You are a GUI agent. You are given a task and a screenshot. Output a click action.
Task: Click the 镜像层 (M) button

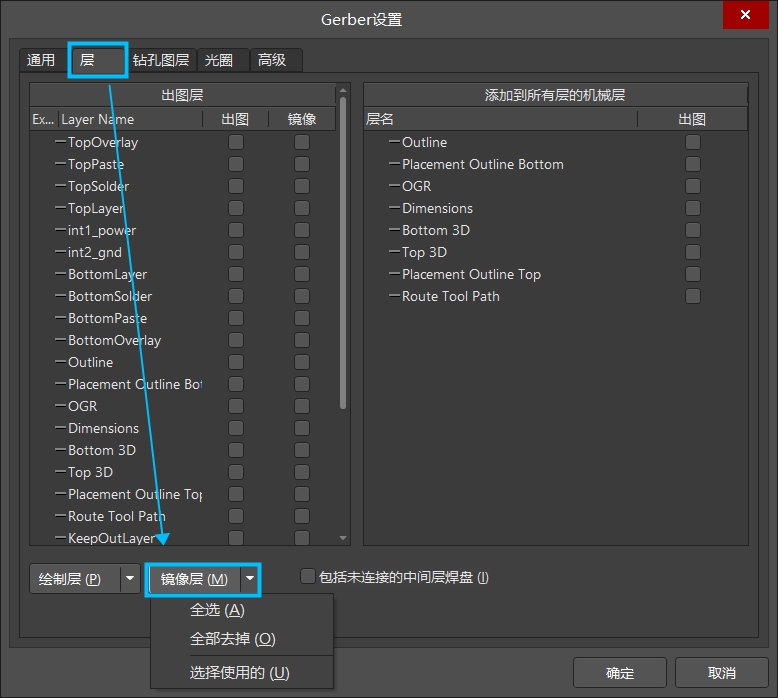[194, 579]
